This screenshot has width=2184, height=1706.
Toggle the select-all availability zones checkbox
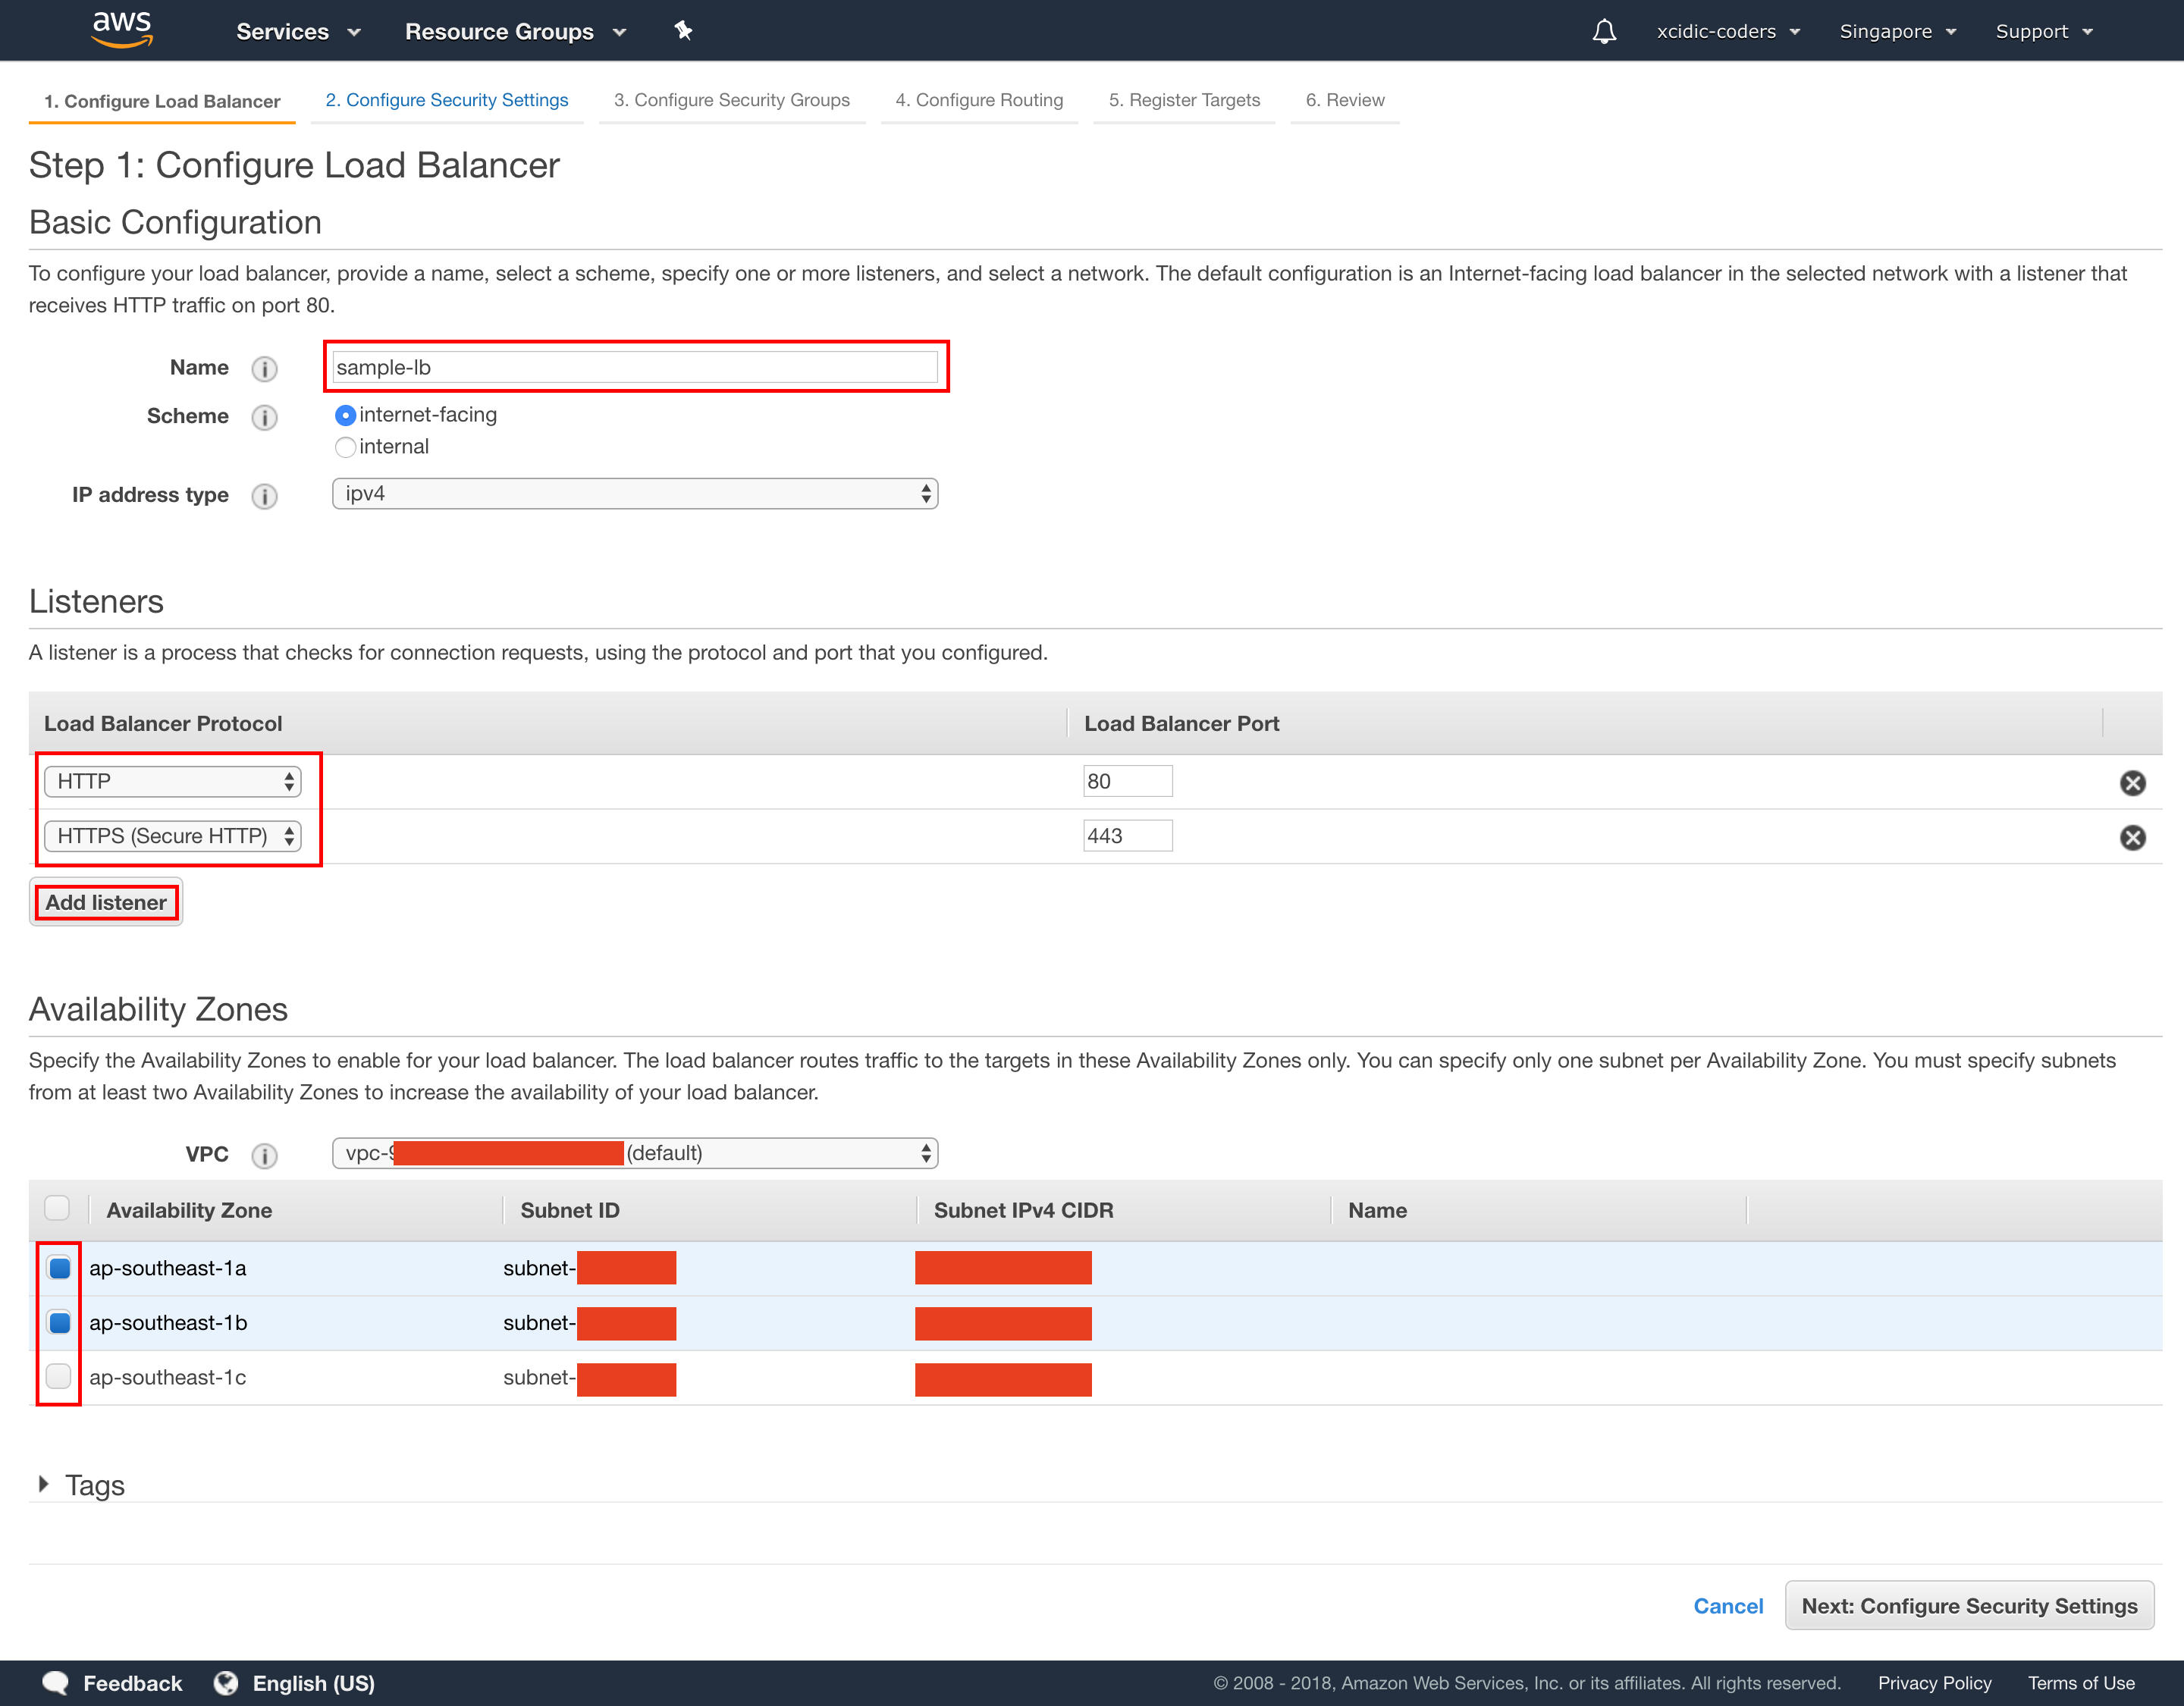pyautogui.click(x=57, y=1208)
